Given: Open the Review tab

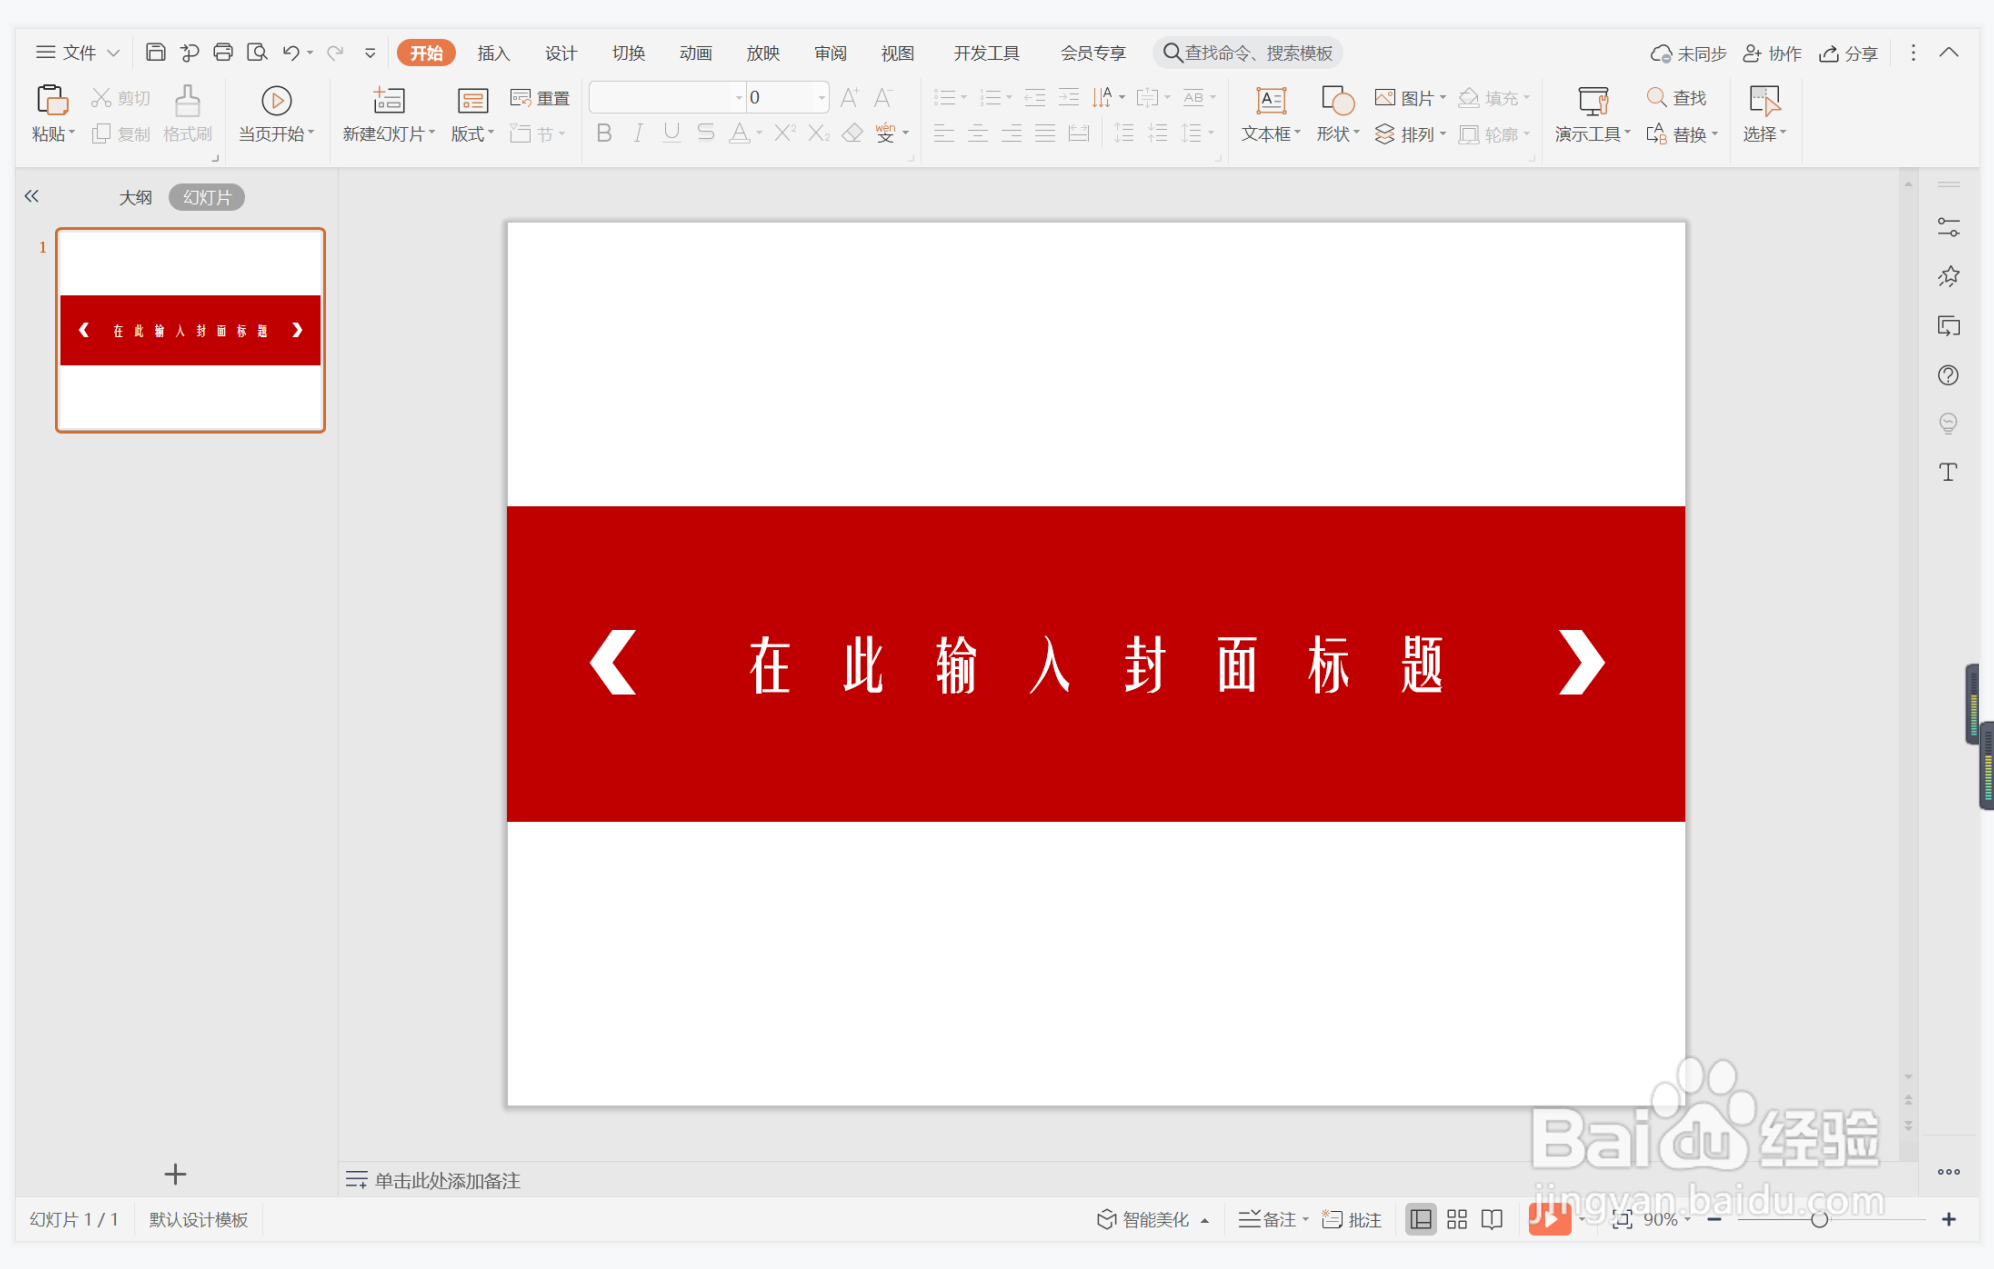Looking at the screenshot, I should (x=830, y=53).
